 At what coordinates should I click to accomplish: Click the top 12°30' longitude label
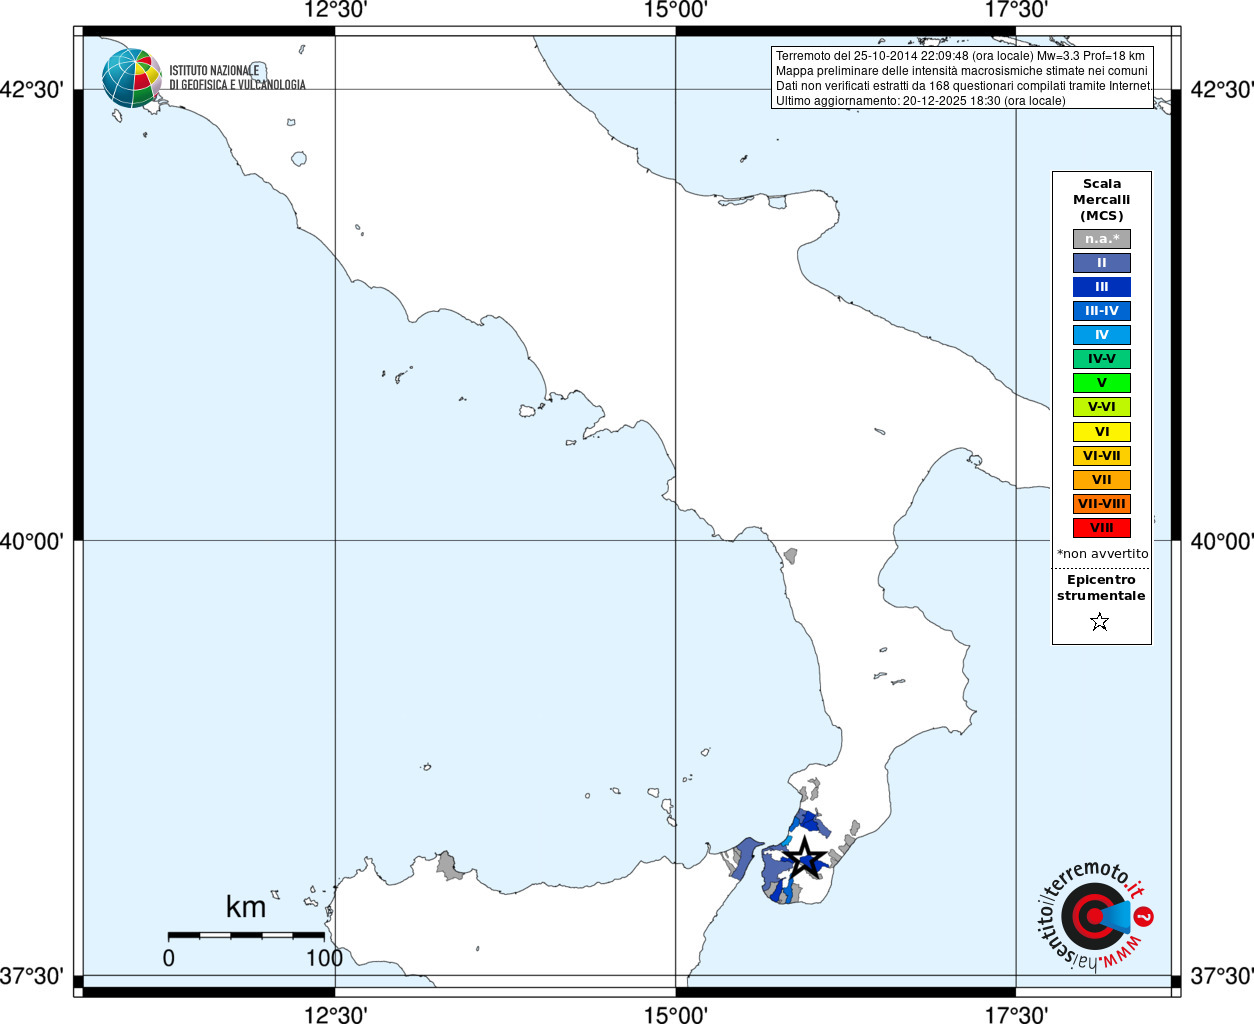[335, 10]
